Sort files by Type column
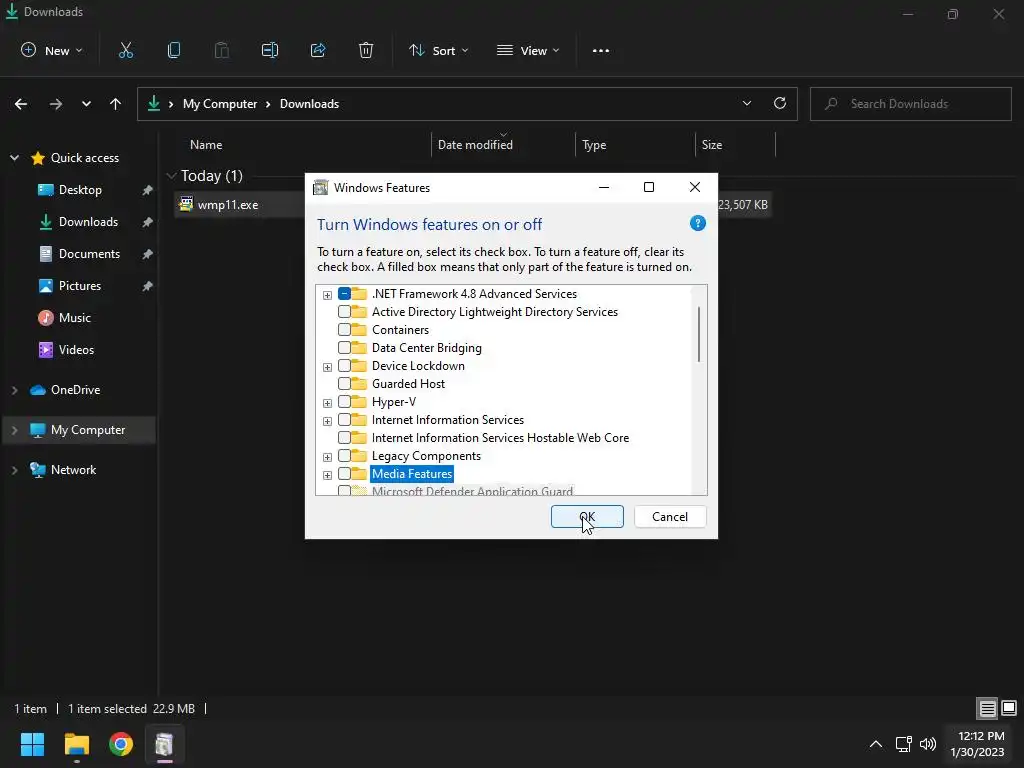This screenshot has width=1024, height=768. pyautogui.click(x=594, y=144)
